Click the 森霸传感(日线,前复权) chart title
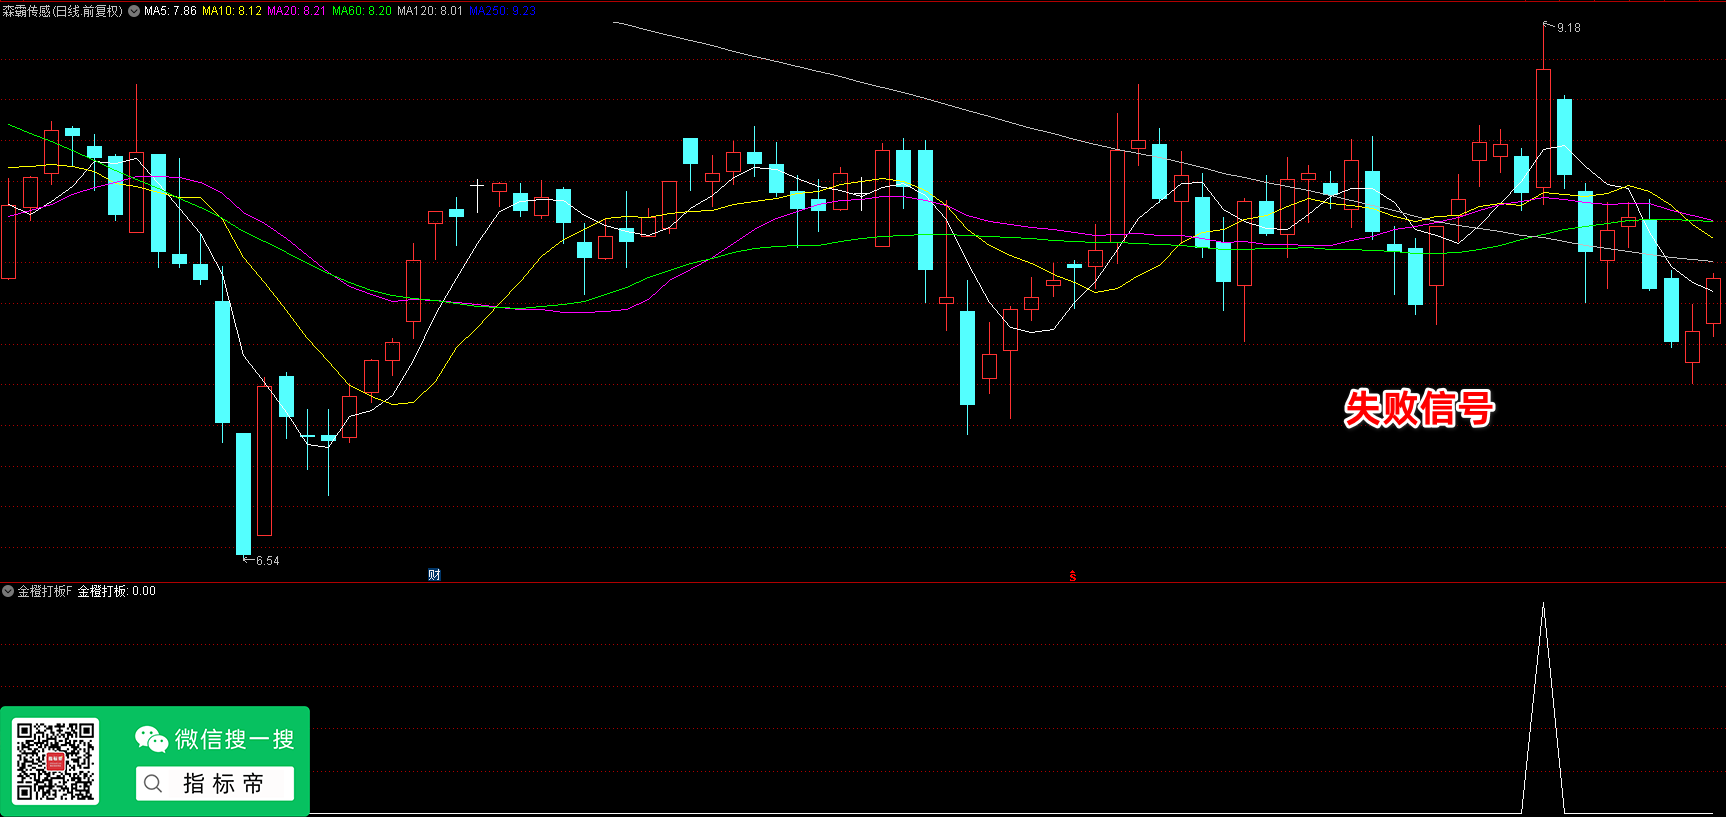This screenshot has height=817, width=1726. click(x=63, y=11)
